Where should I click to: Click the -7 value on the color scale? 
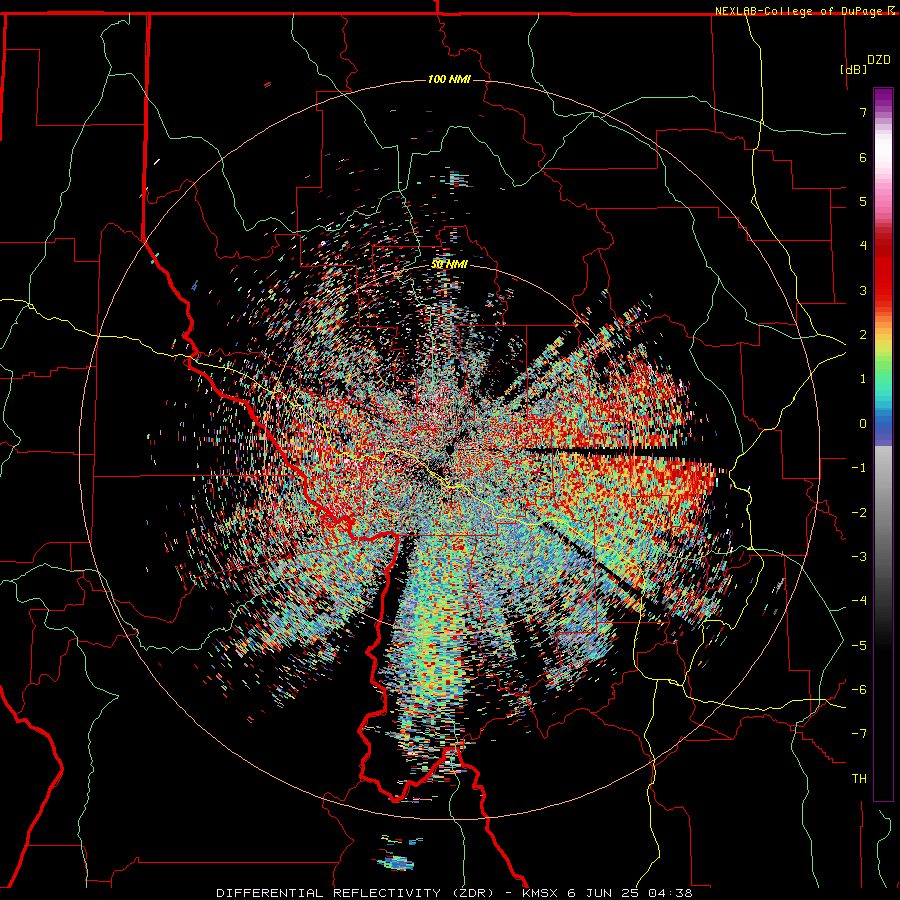click(x=859, y=734)
